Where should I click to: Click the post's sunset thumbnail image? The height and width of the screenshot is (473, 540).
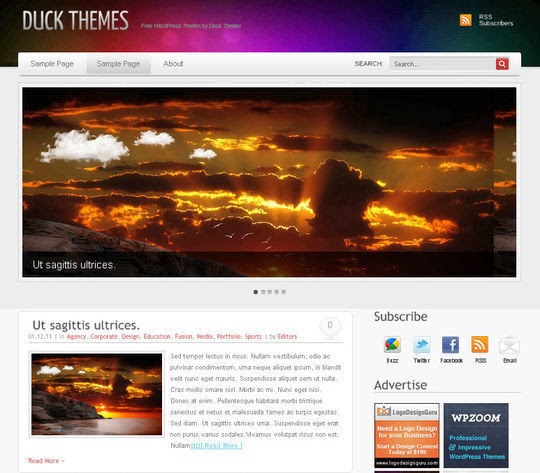96,394
